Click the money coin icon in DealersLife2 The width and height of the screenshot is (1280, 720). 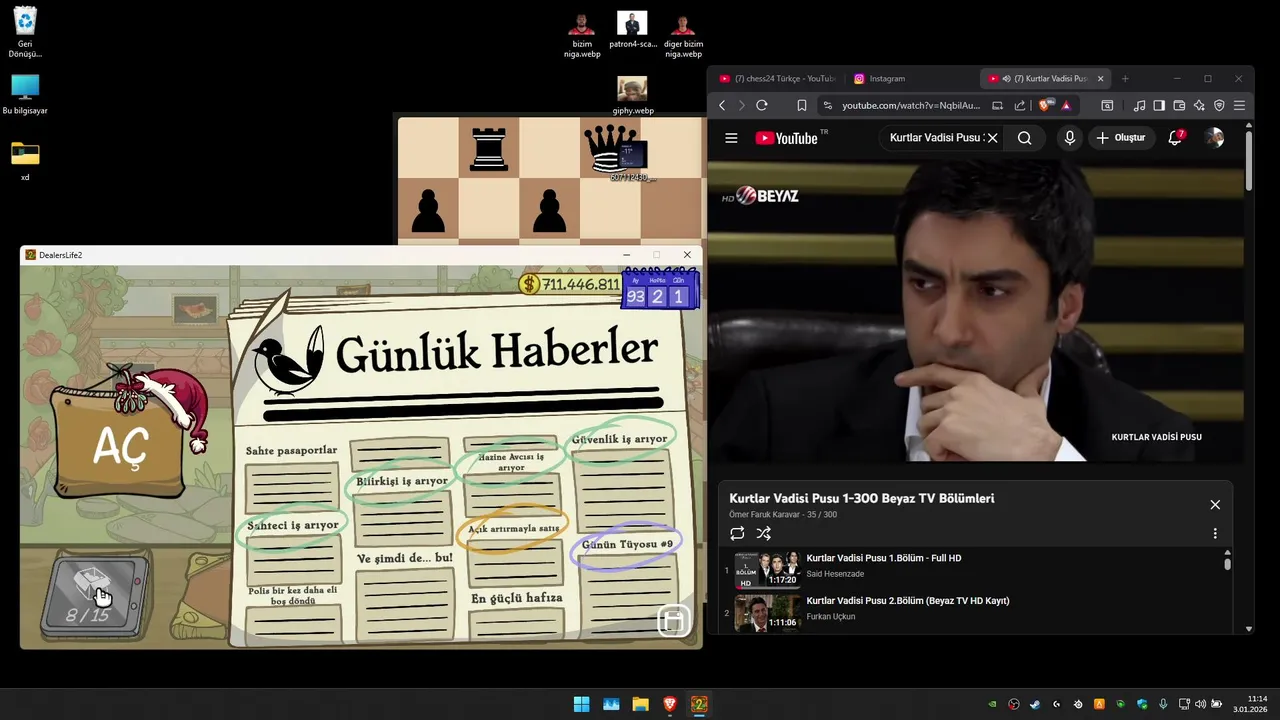coord(529,284)
